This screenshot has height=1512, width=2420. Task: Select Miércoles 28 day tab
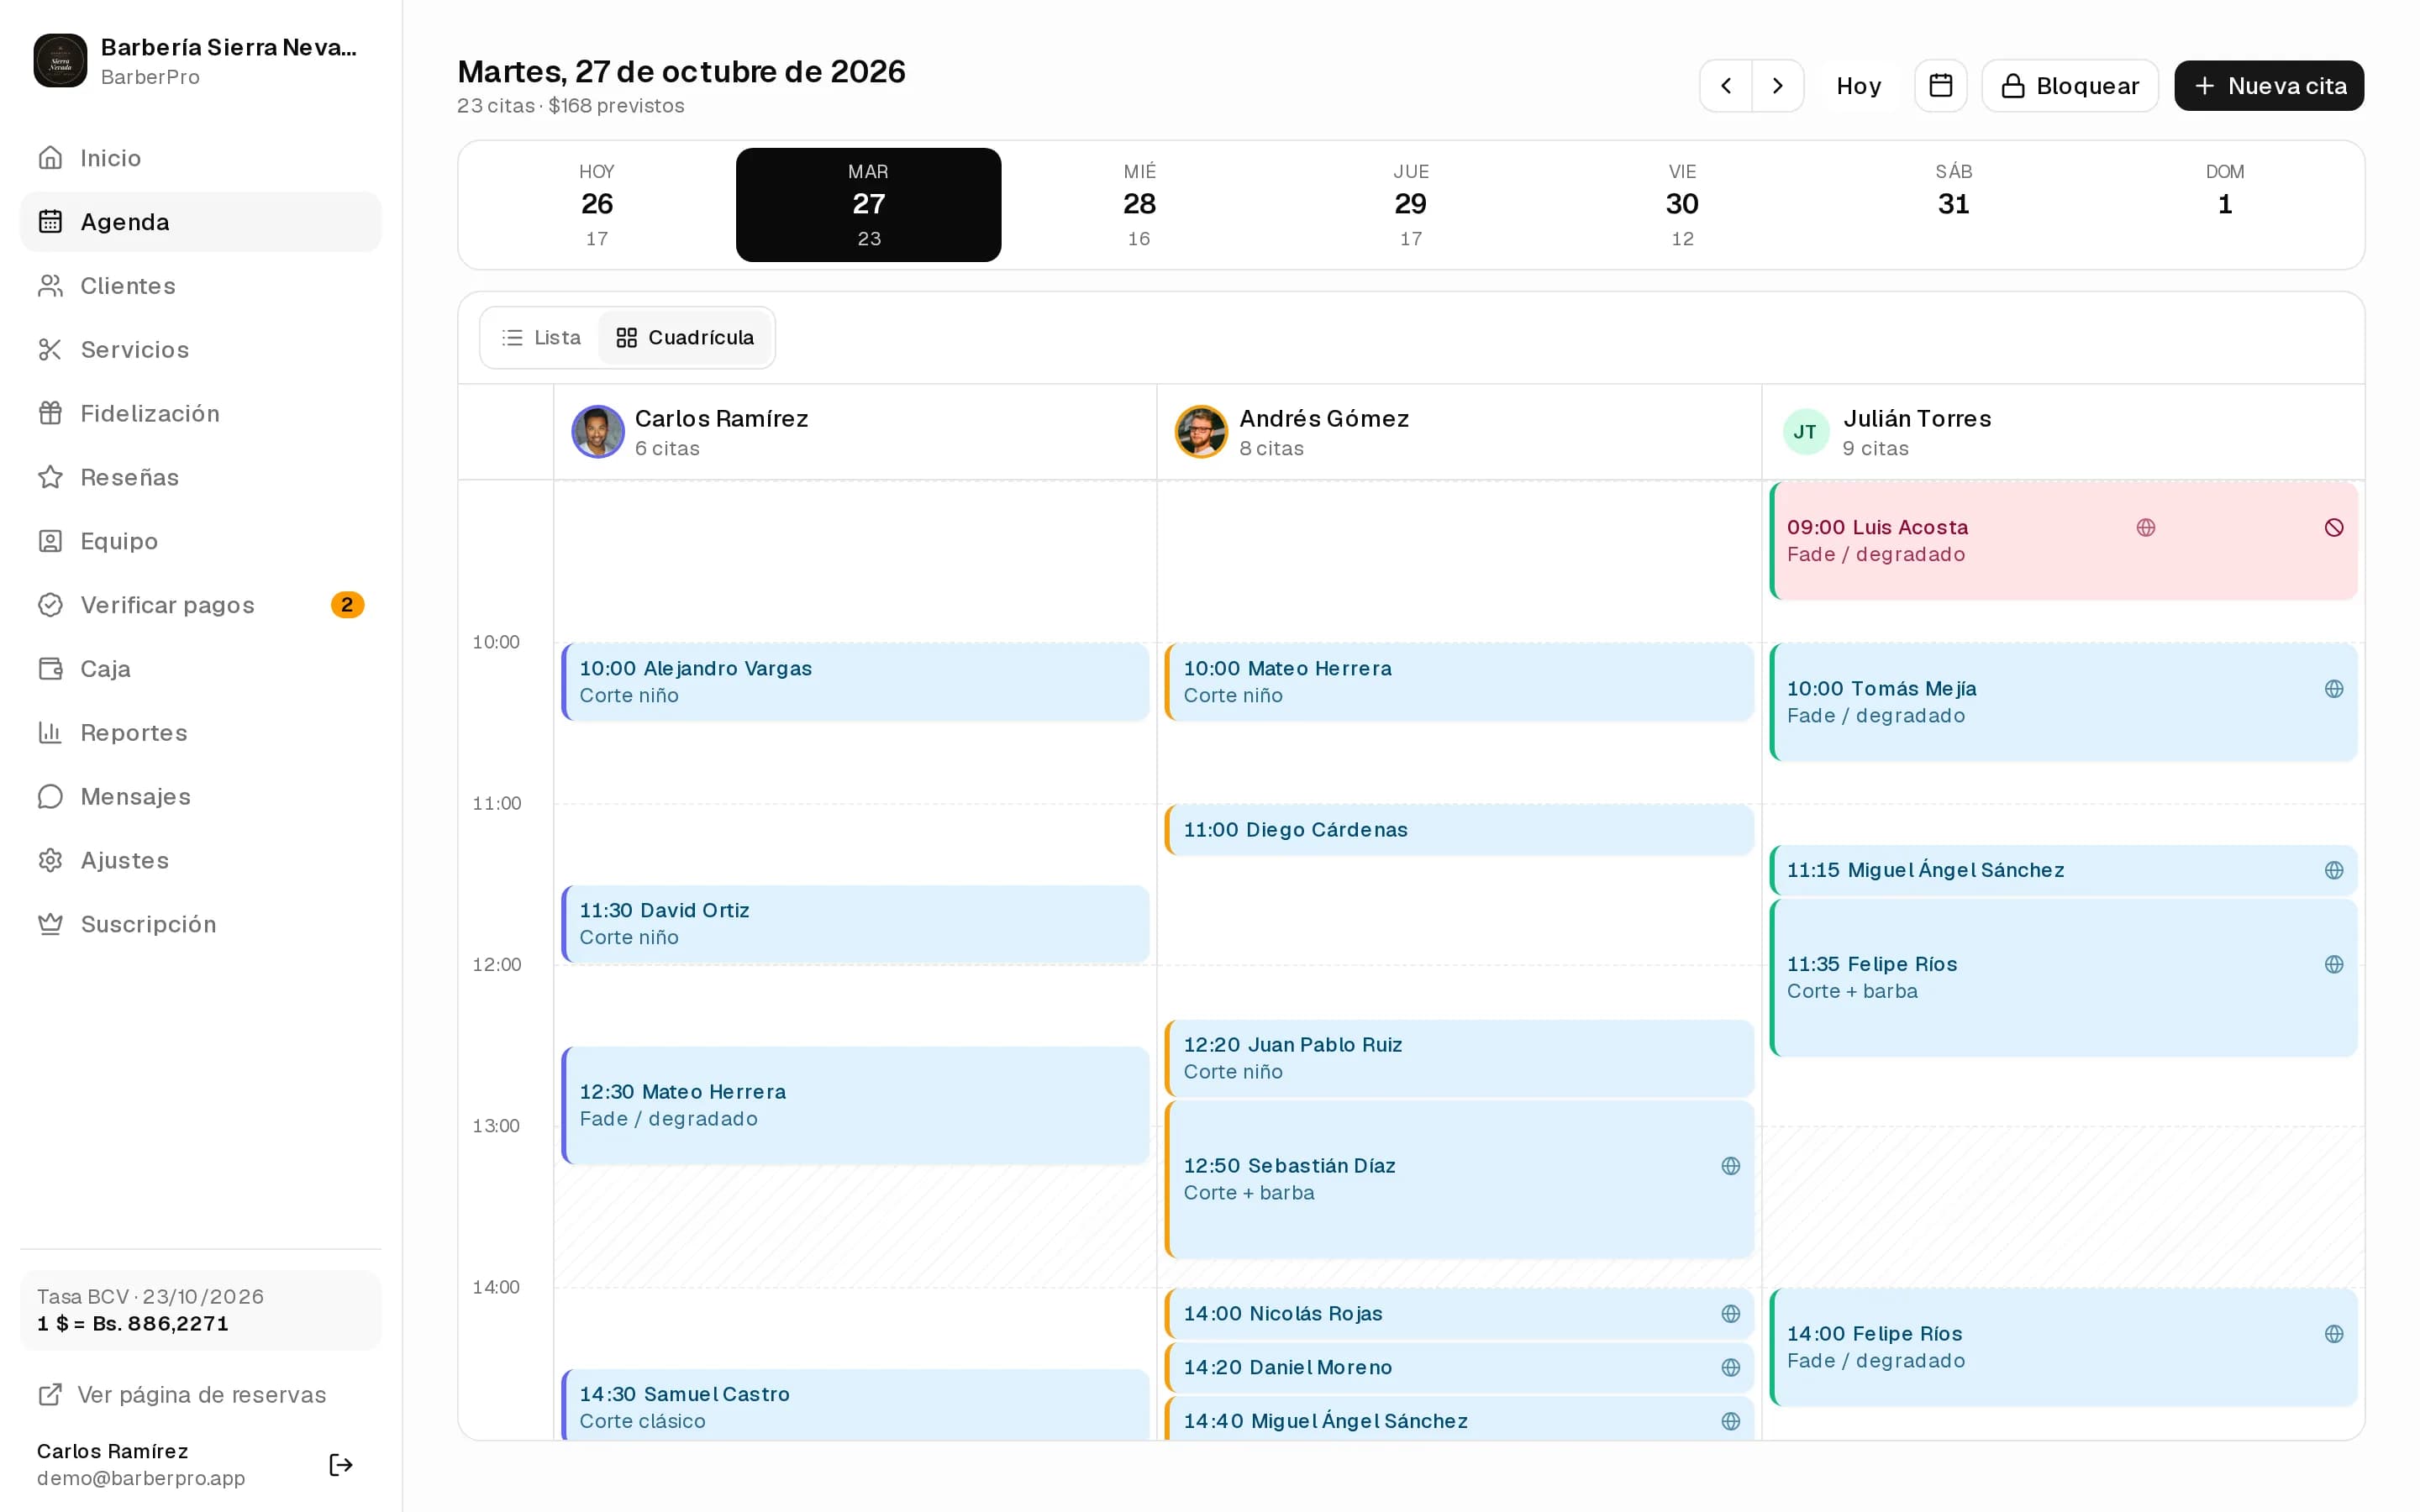point(1139,205)
